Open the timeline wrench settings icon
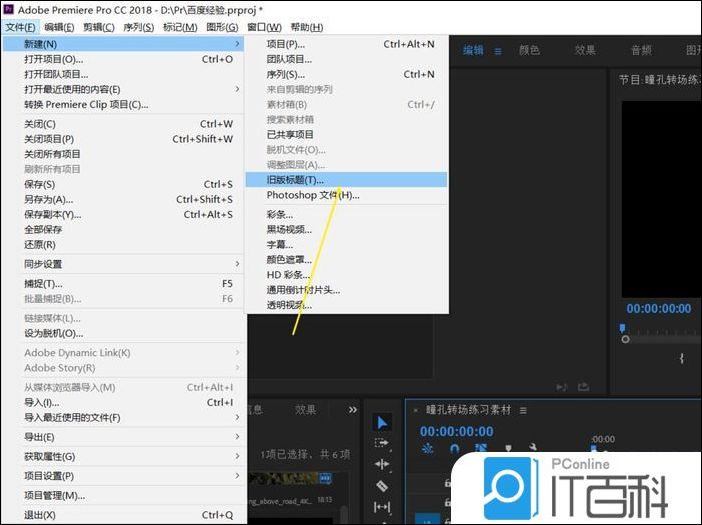Viewport: 702px width, 525px height. click(533, 449)
